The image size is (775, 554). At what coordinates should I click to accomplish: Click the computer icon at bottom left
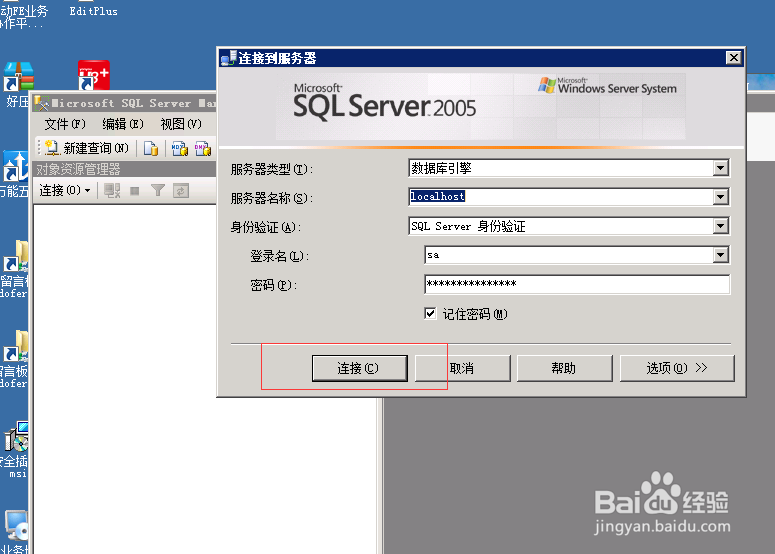[16, 525]
